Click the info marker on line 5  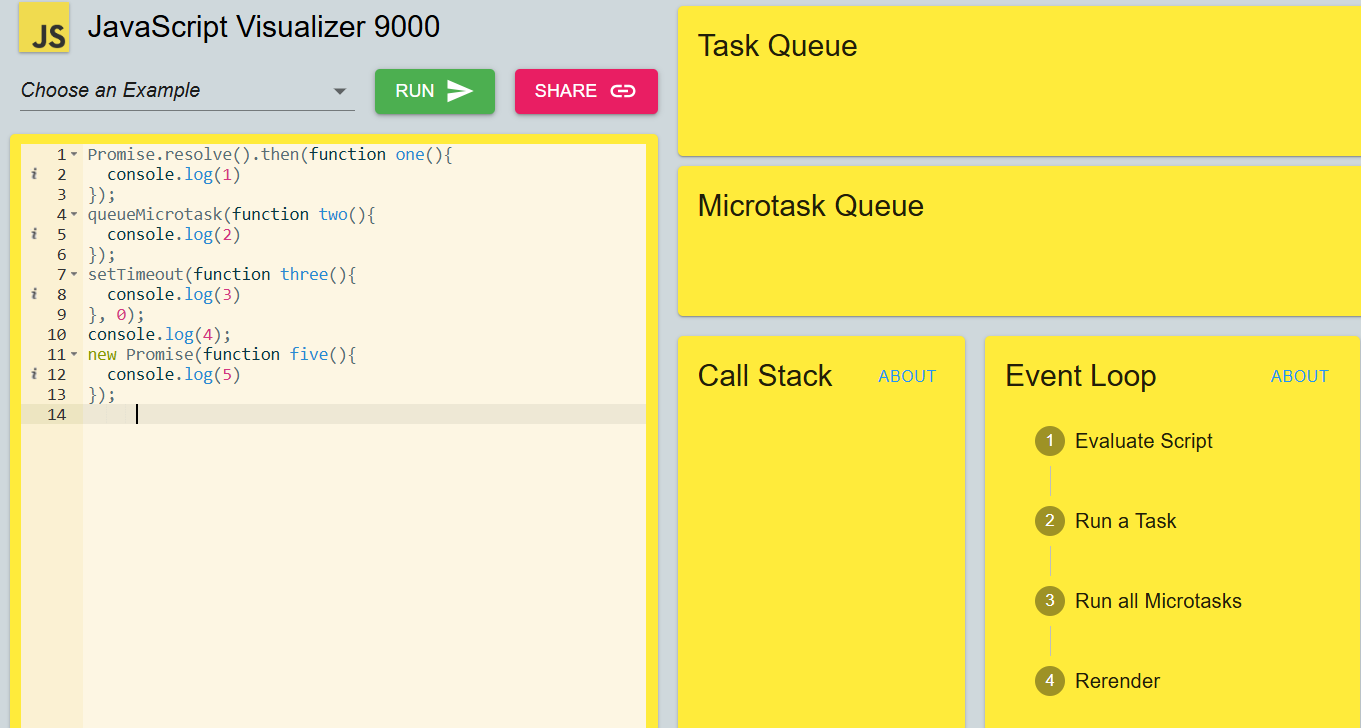(x=34, y=234)
